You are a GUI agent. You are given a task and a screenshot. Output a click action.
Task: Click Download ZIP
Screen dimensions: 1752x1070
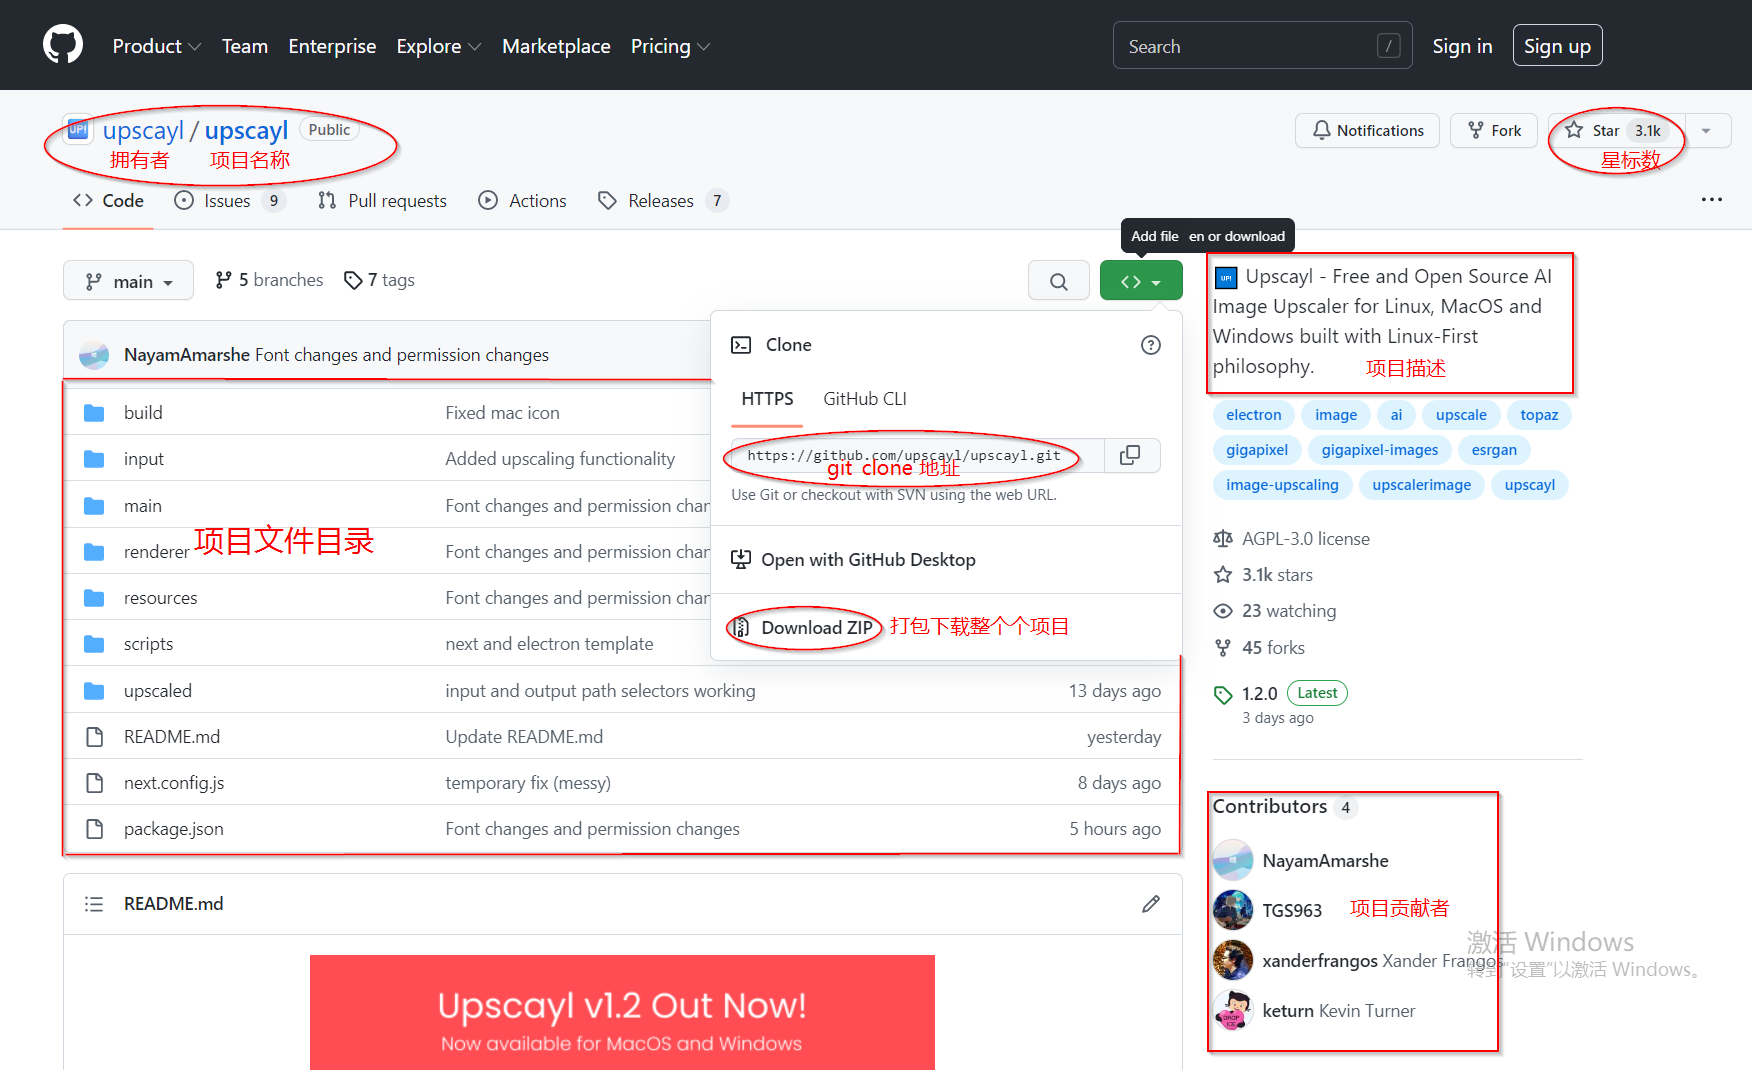pos(816,628)
